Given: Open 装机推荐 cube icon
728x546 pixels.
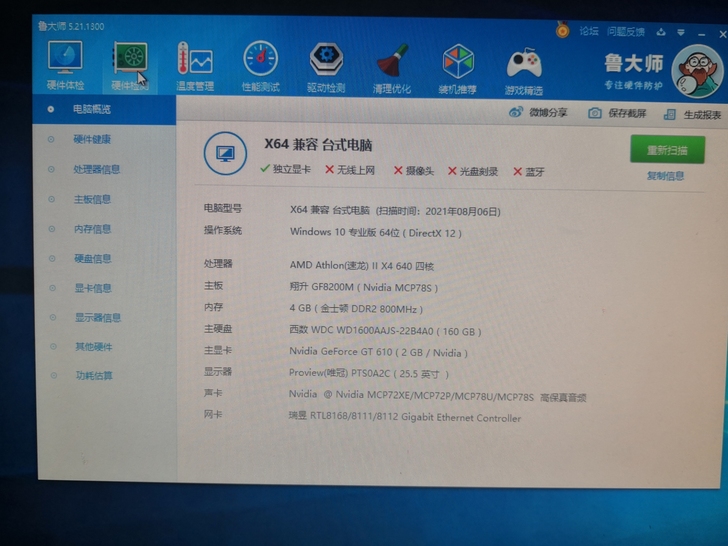Looking at the screenshot, I should pos(458,69).
